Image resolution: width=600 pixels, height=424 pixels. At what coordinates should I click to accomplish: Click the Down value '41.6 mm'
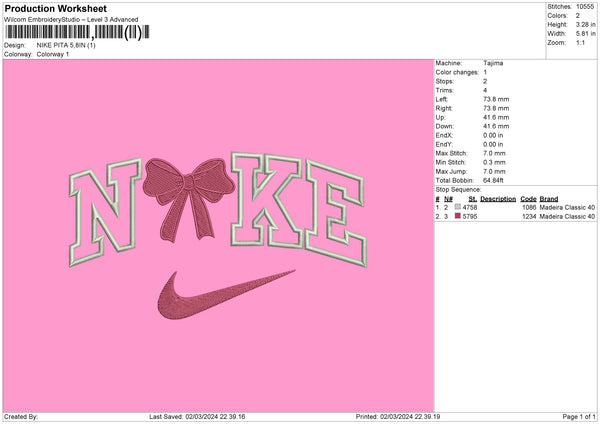coord(496,126)
